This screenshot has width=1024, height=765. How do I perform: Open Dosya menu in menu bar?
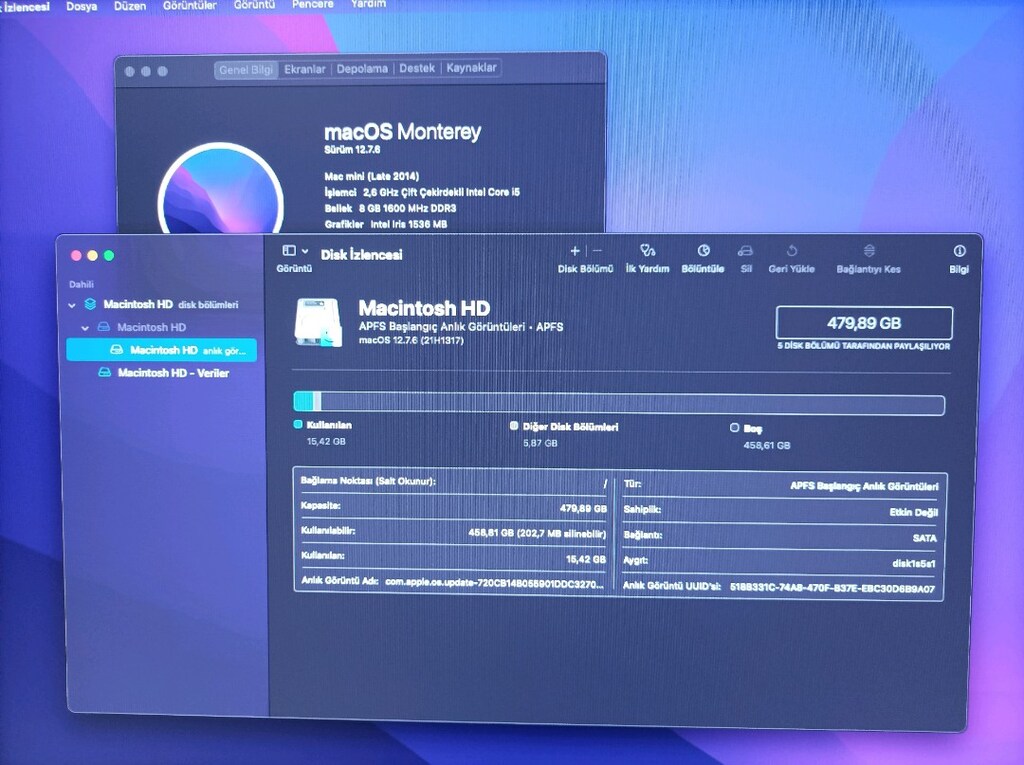click(x=82, y=7)
